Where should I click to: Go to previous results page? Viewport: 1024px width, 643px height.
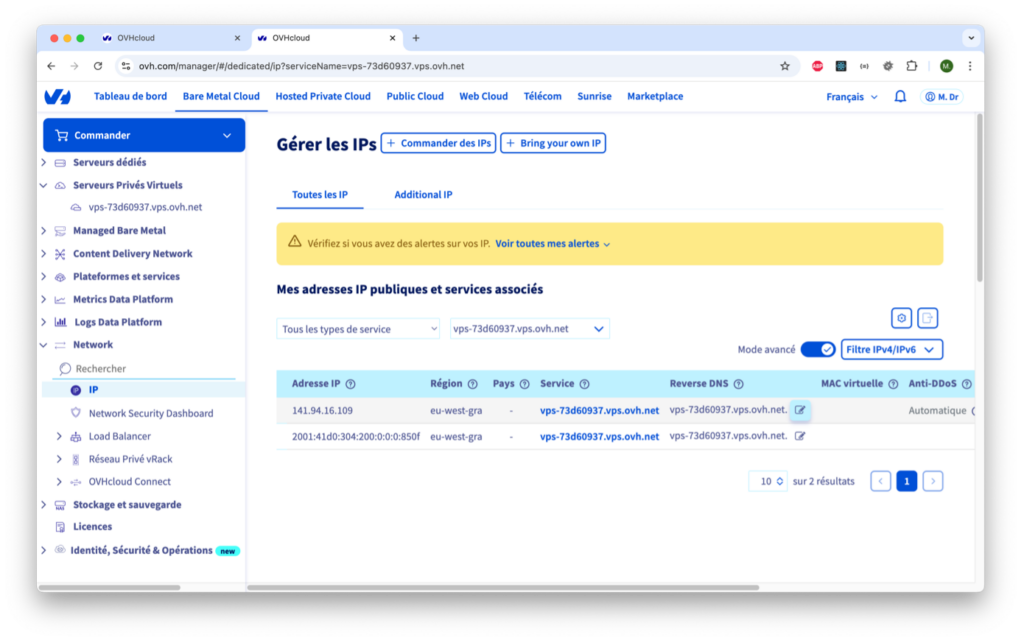[880, 481]
